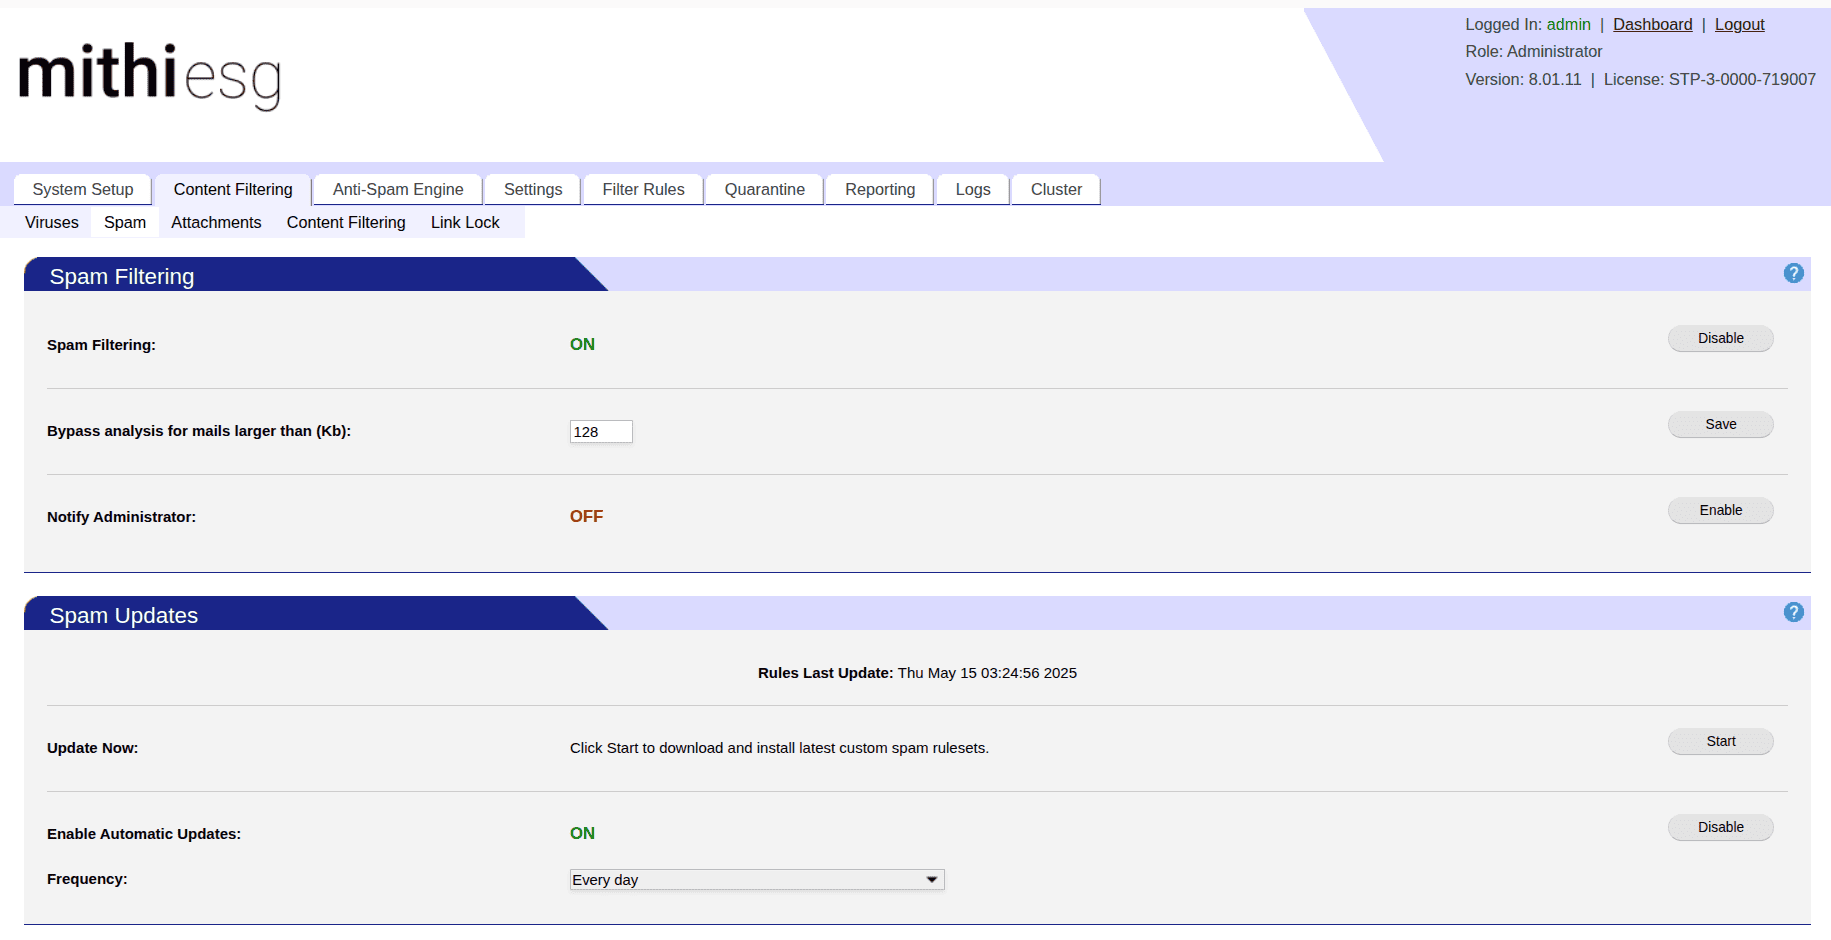The width and height of the screenshot is (1831, 940).
Task: Click the bypass size input field
Action: (x=600, y=432)
